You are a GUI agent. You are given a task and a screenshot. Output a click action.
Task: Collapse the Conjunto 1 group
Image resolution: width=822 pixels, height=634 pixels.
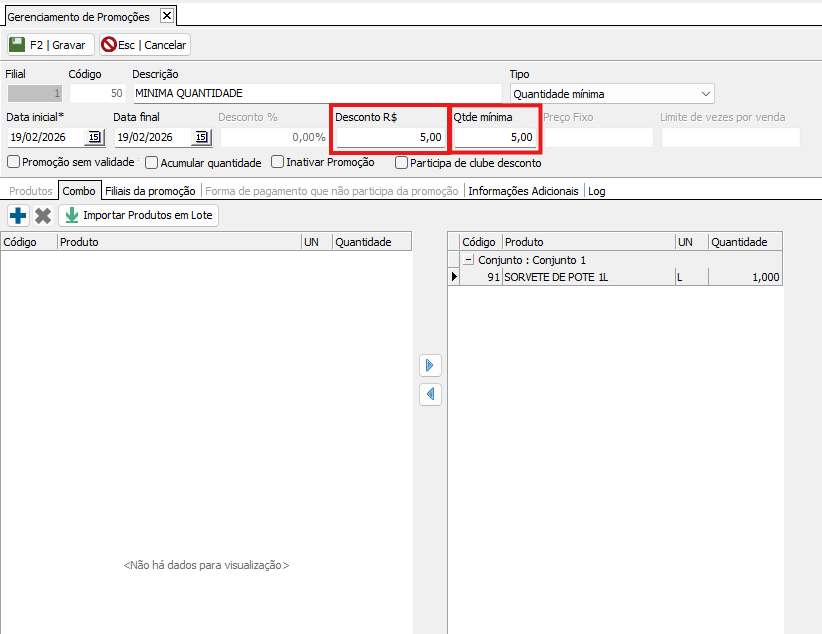(468, 260)
